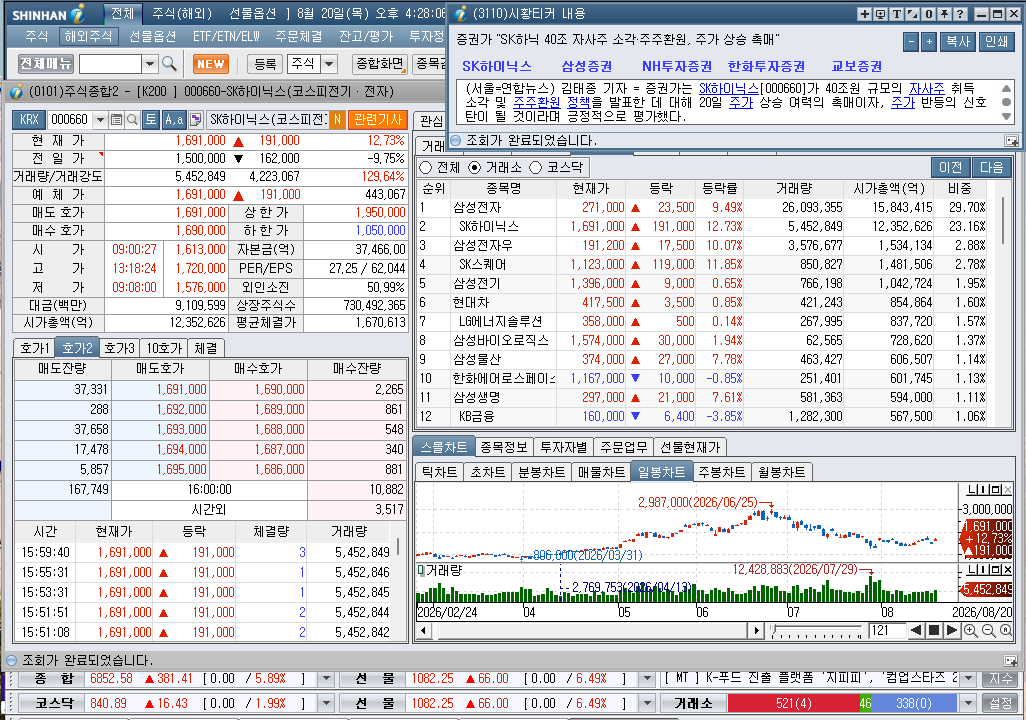Image resolution: width=1026 pixels, height=720 pixels.
Task: Decrease news font with minus button
Action: tap(911, 42)
